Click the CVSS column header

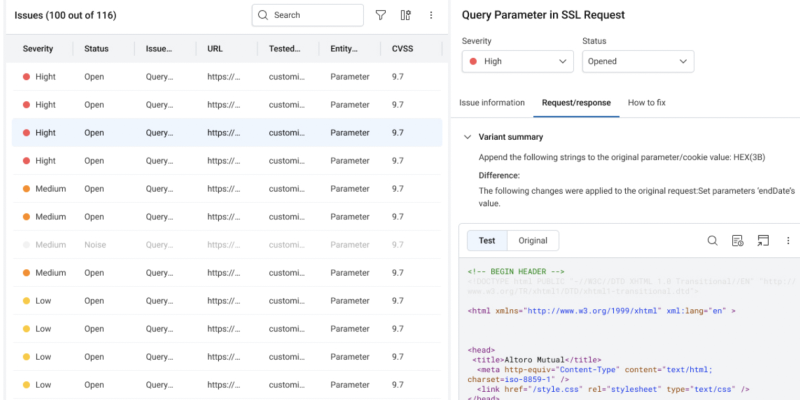coord(404,48)
